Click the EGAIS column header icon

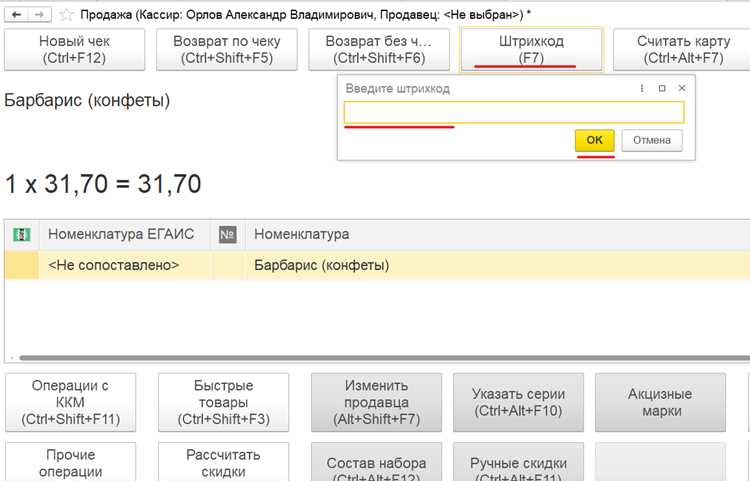click(x=22, y=234)
